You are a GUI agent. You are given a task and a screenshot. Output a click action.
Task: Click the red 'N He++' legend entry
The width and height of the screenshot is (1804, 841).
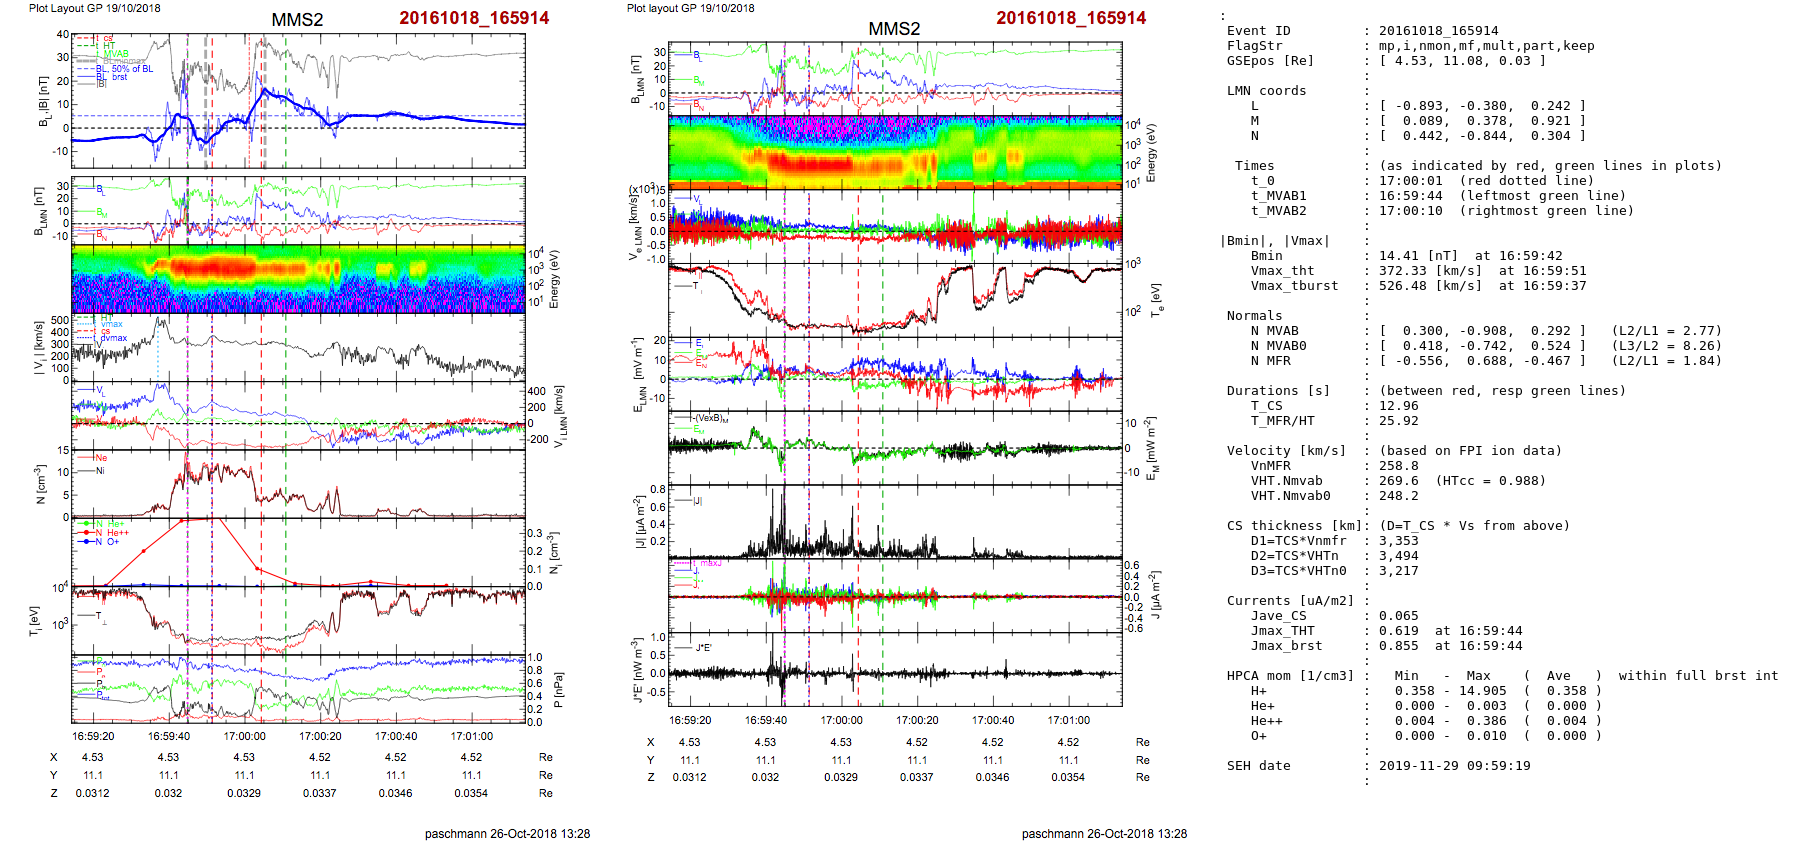point(117,533)
